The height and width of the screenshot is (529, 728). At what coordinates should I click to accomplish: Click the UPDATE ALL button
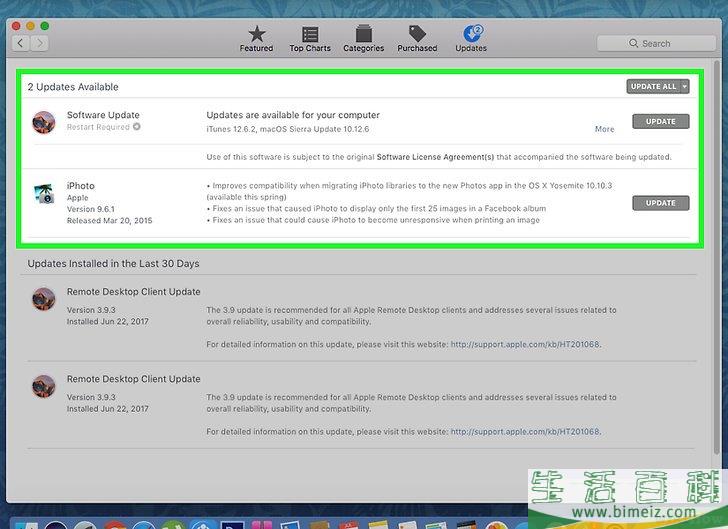click(x=653, y=86)
